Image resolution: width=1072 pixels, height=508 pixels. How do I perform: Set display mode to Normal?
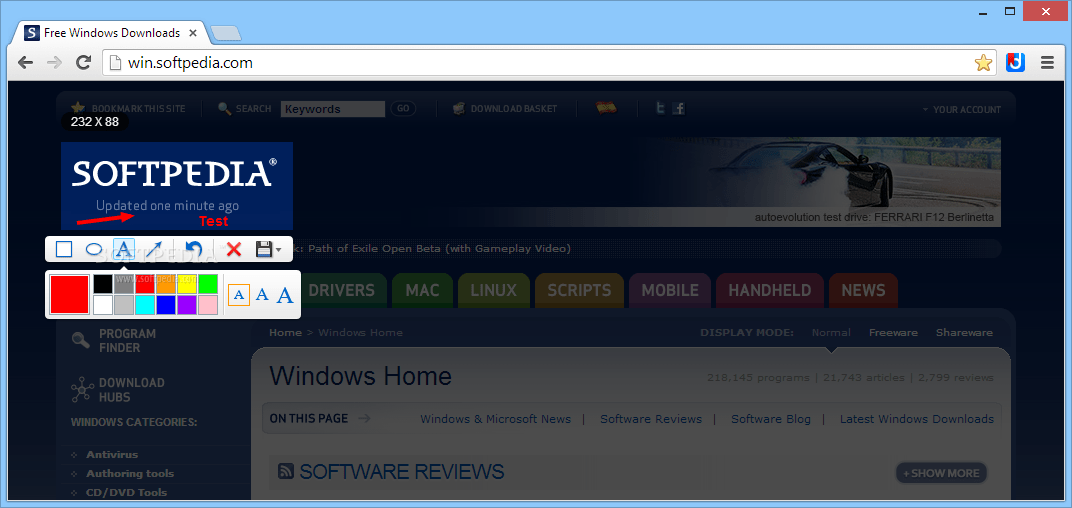(x=831, y=333)
